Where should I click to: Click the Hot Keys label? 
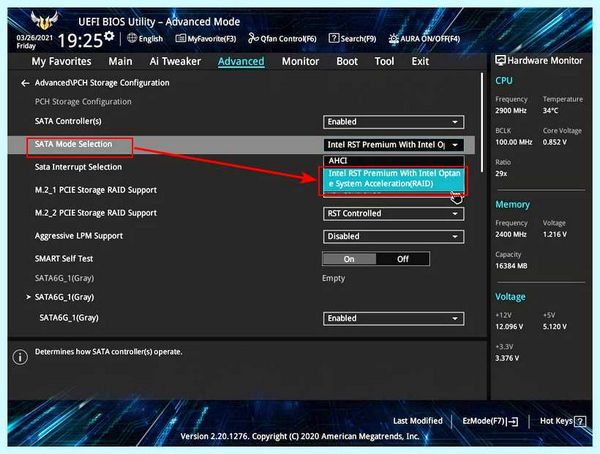(x=556, y=421)
